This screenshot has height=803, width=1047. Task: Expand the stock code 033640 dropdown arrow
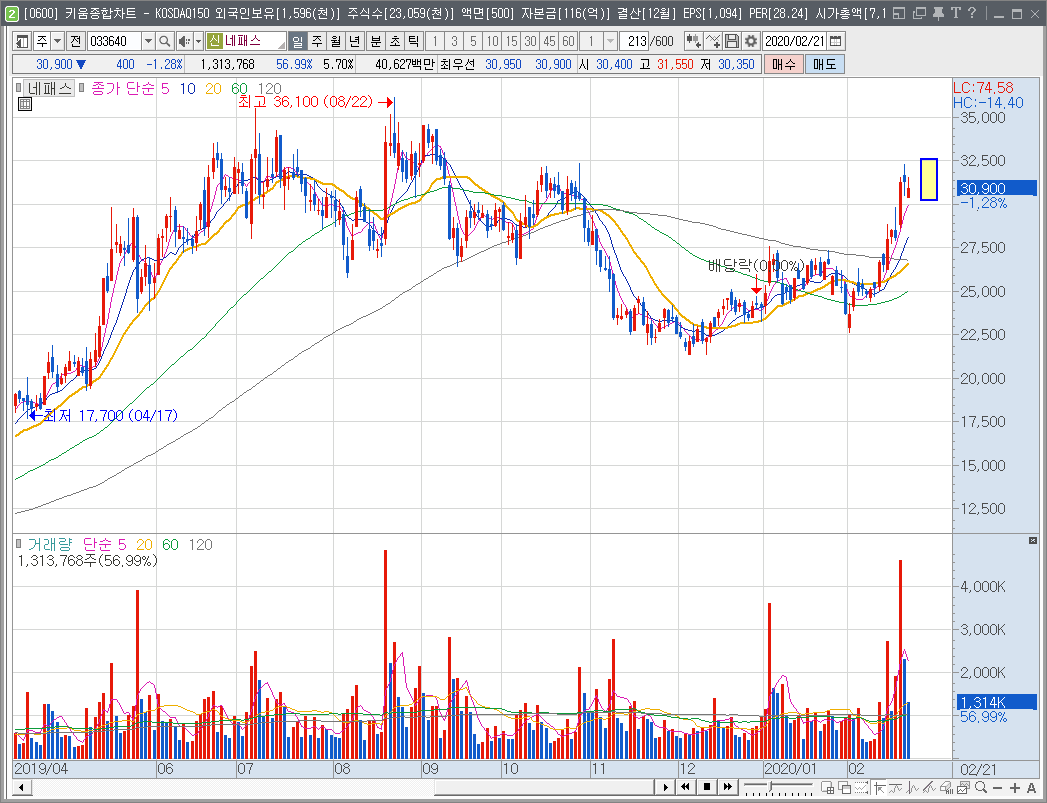[148, 41]
